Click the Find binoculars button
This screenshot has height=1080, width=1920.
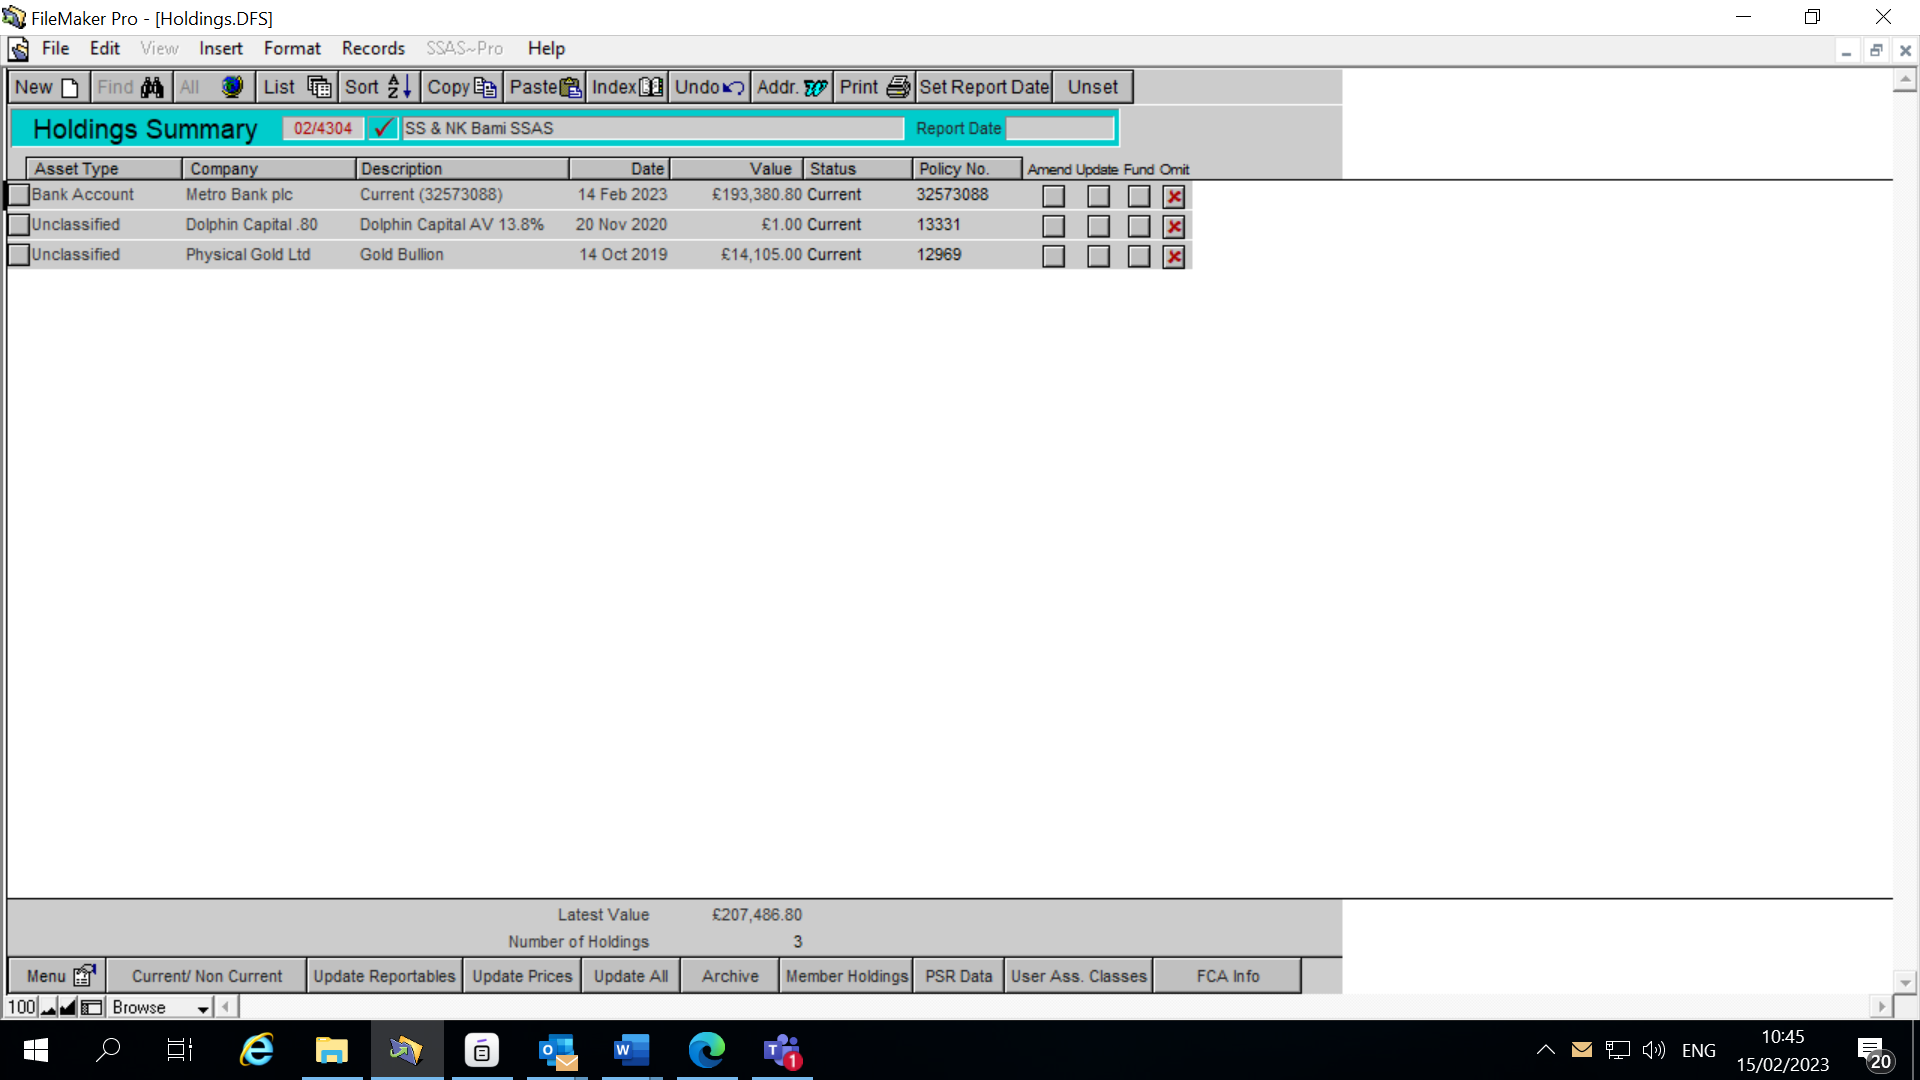coord(131,87)
